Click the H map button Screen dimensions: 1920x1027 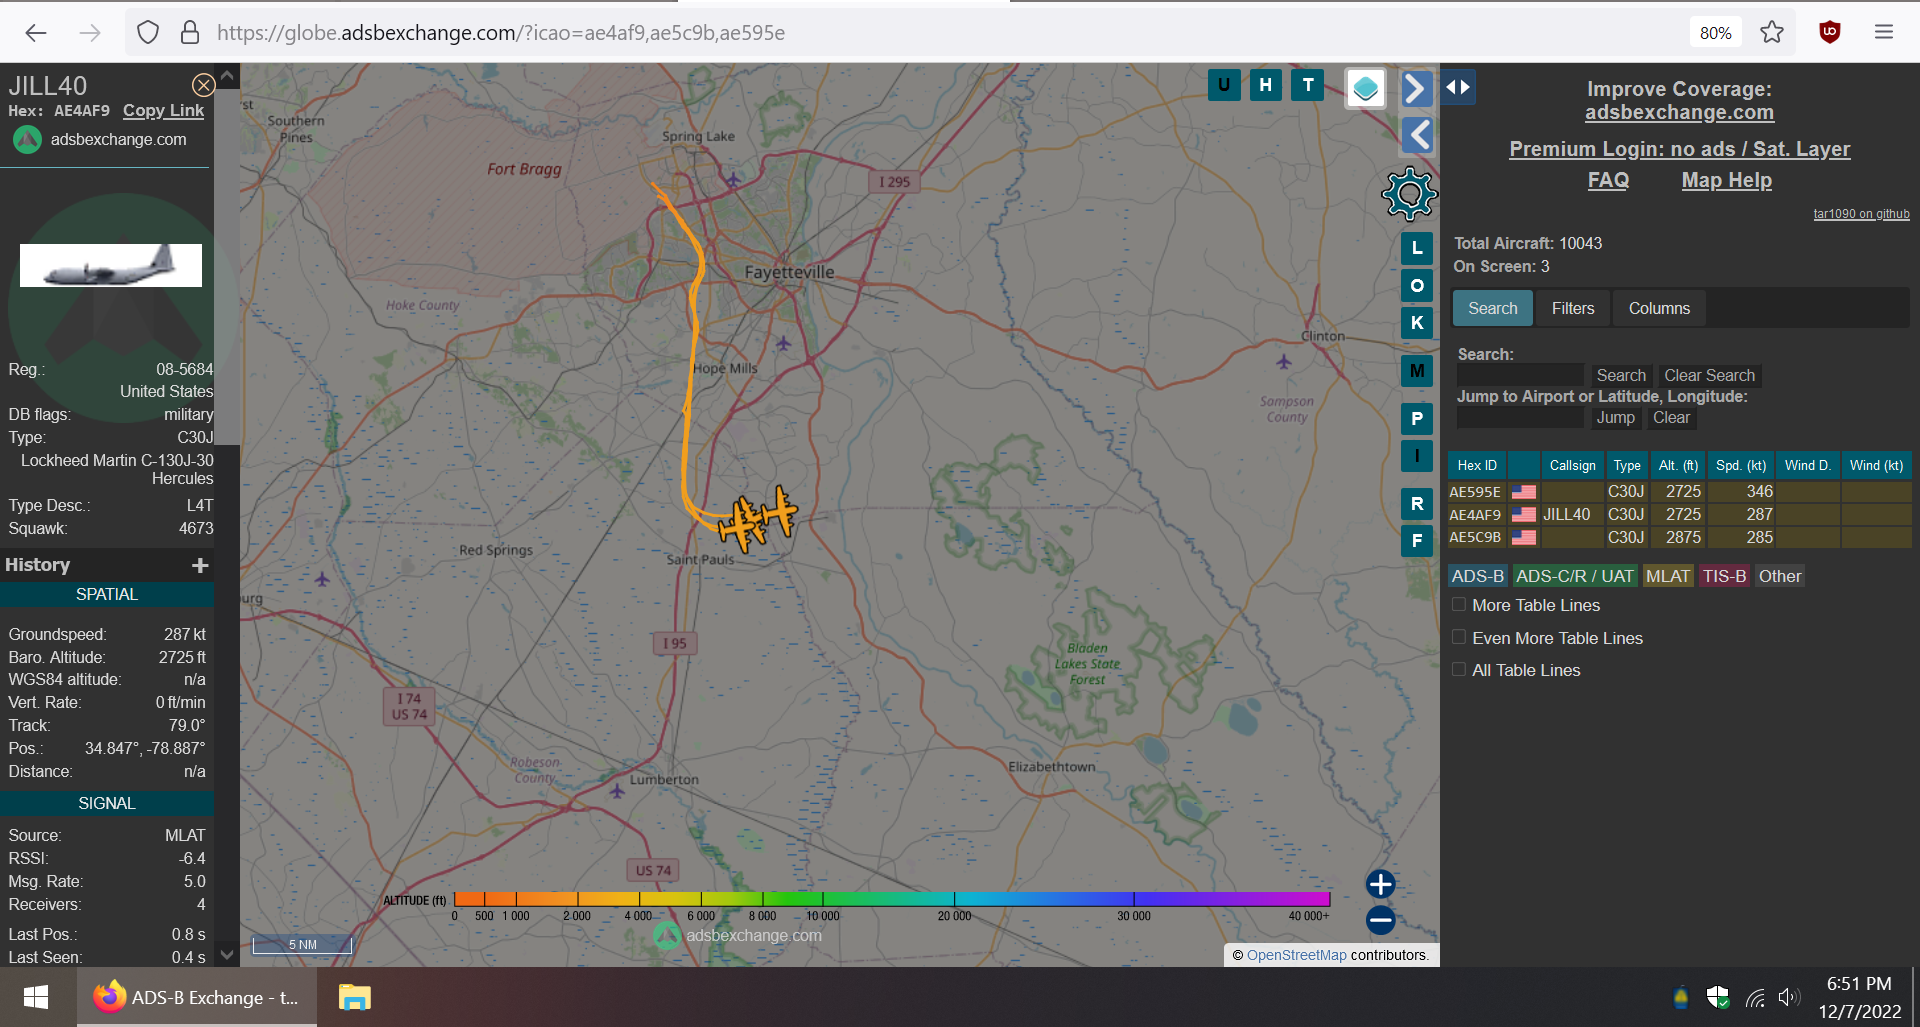tap(1266, 85)
